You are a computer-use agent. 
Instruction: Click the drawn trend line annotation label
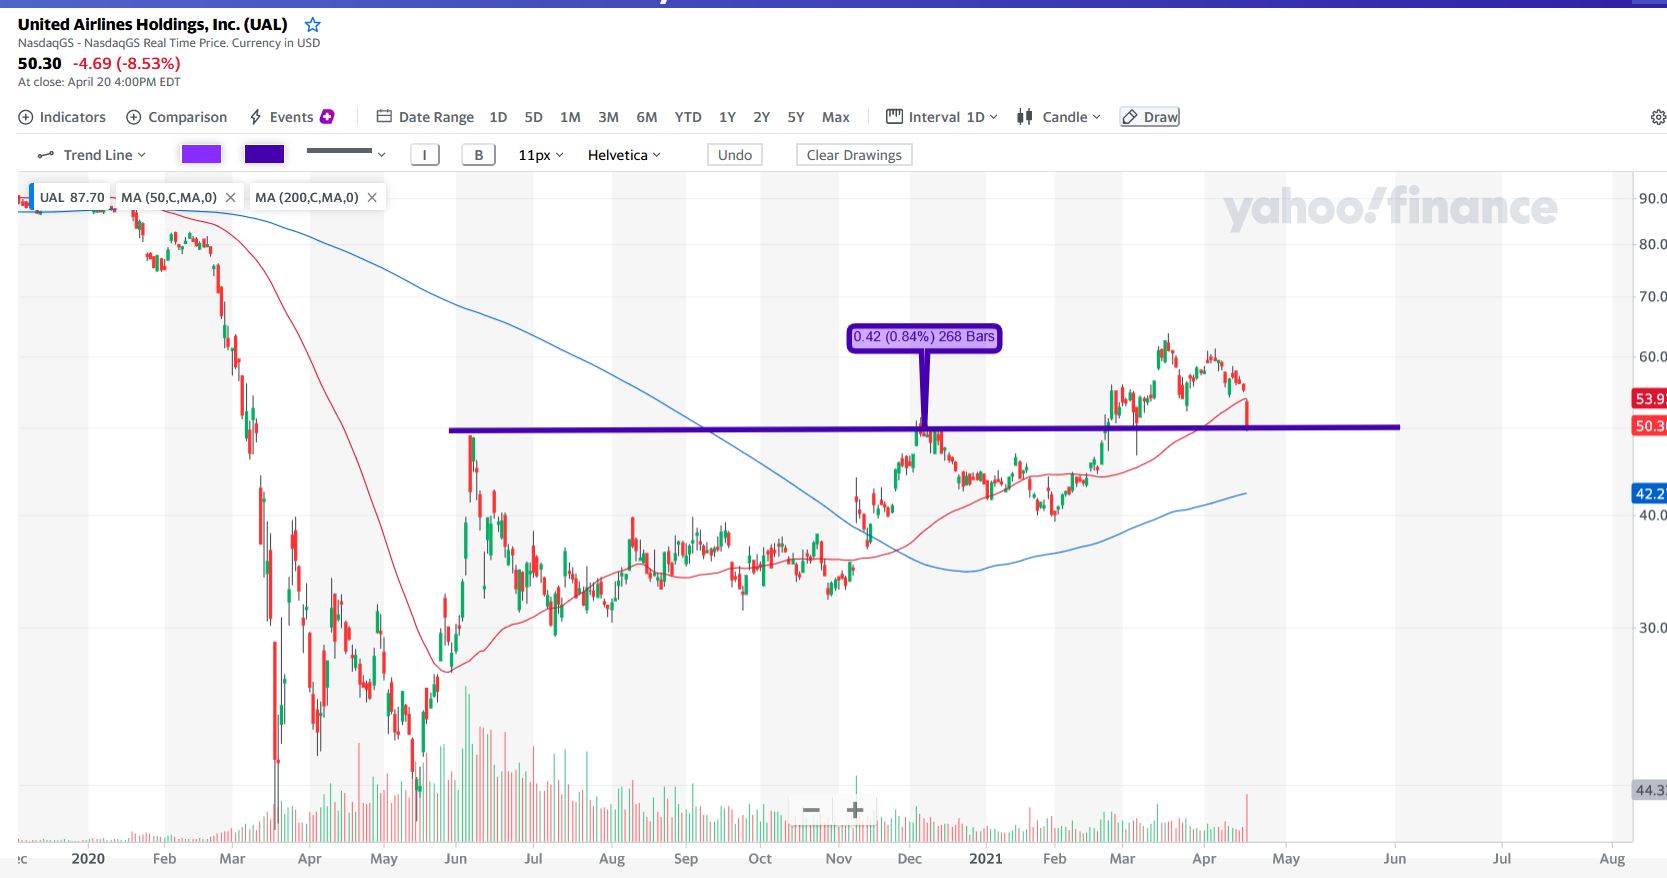pos(924,337)
